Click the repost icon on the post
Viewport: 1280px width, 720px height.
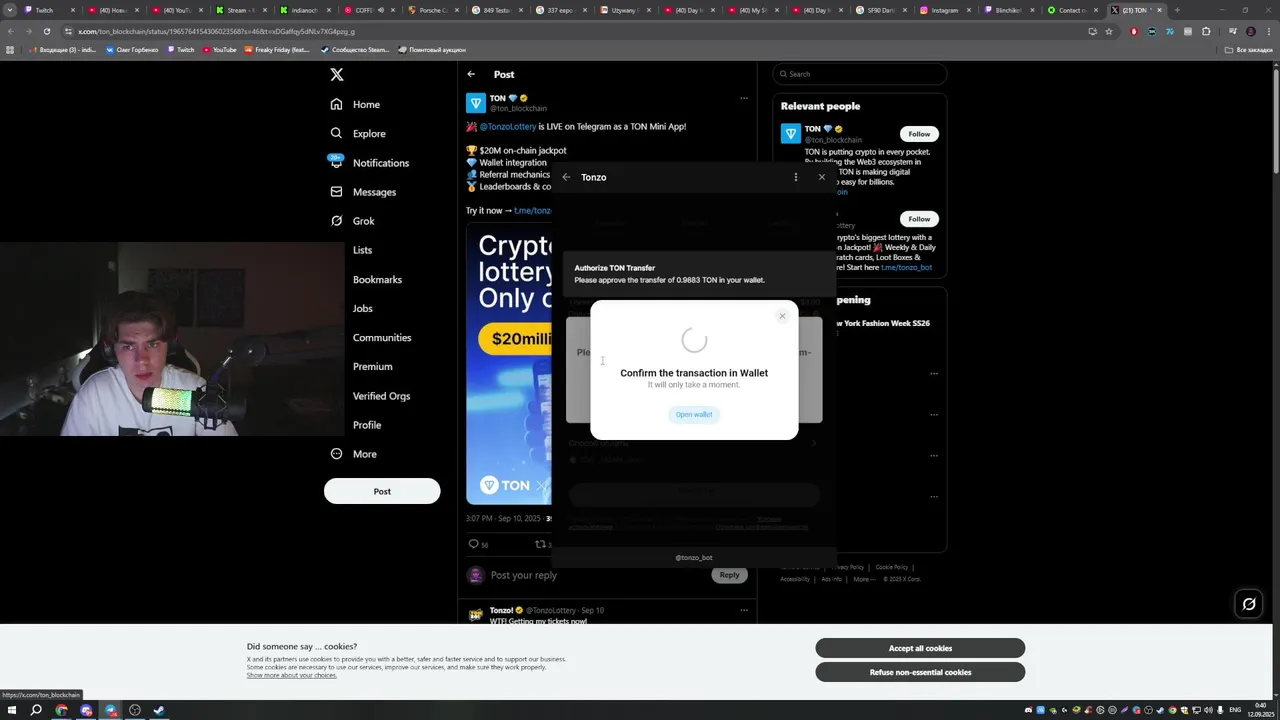point(540,544)
